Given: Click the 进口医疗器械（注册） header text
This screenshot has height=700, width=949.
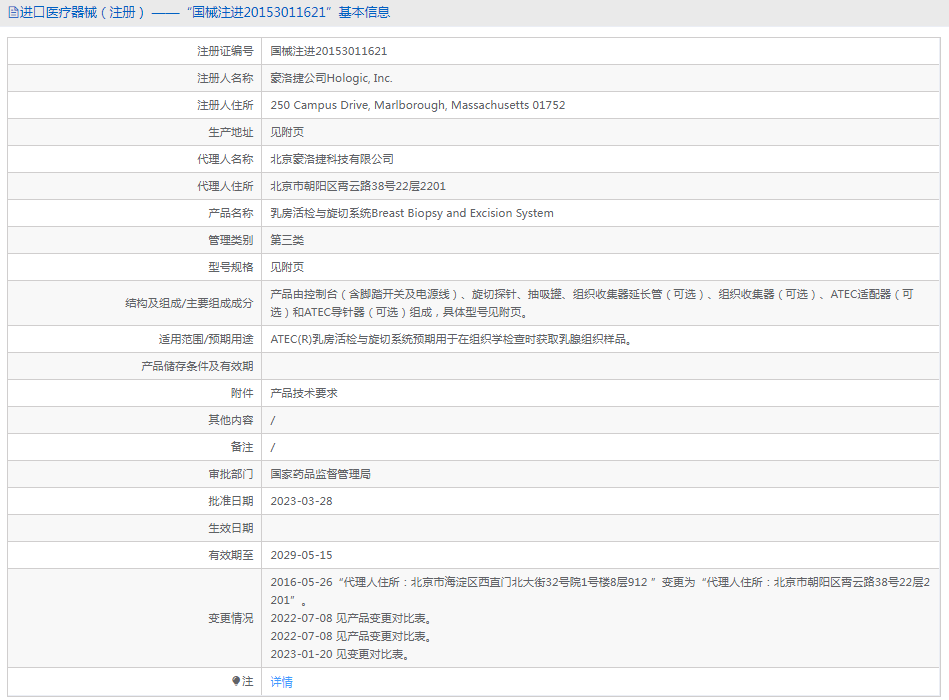Looking at the screenshot, I should coord(75,11).
